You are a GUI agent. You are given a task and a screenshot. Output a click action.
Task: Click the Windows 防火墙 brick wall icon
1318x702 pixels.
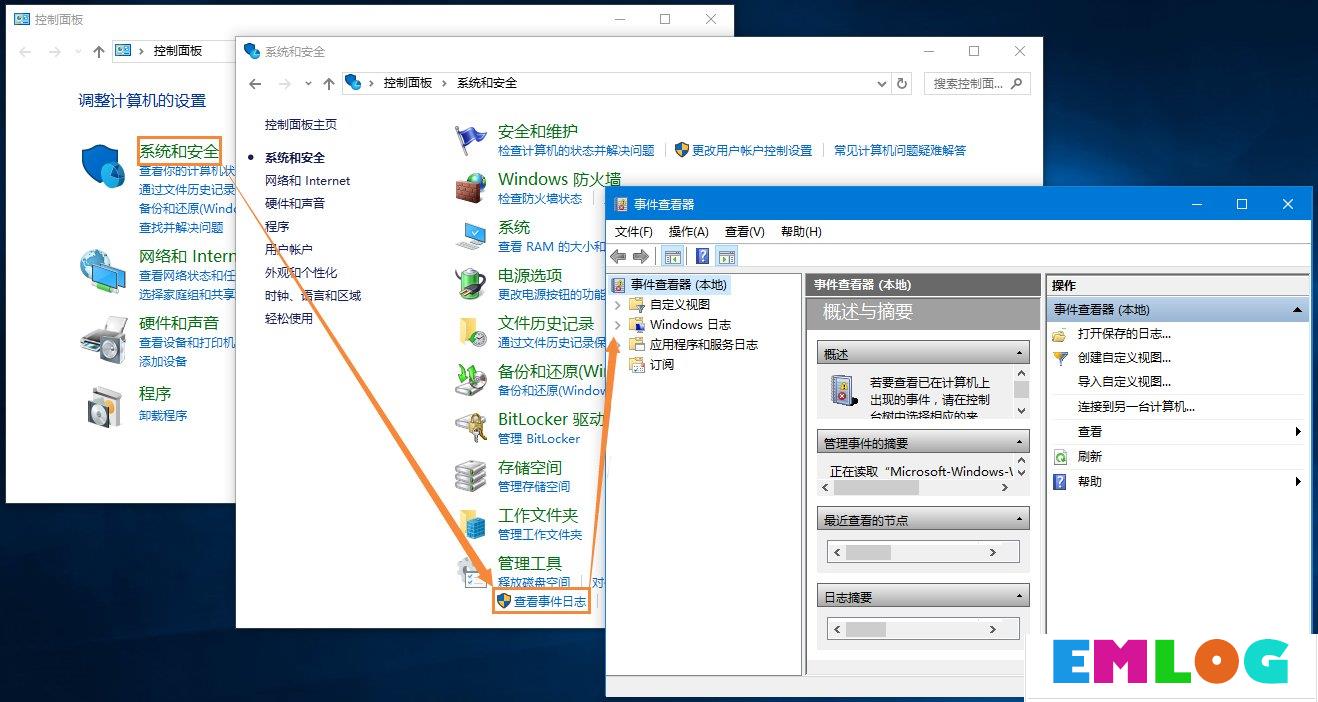point(471,189)
